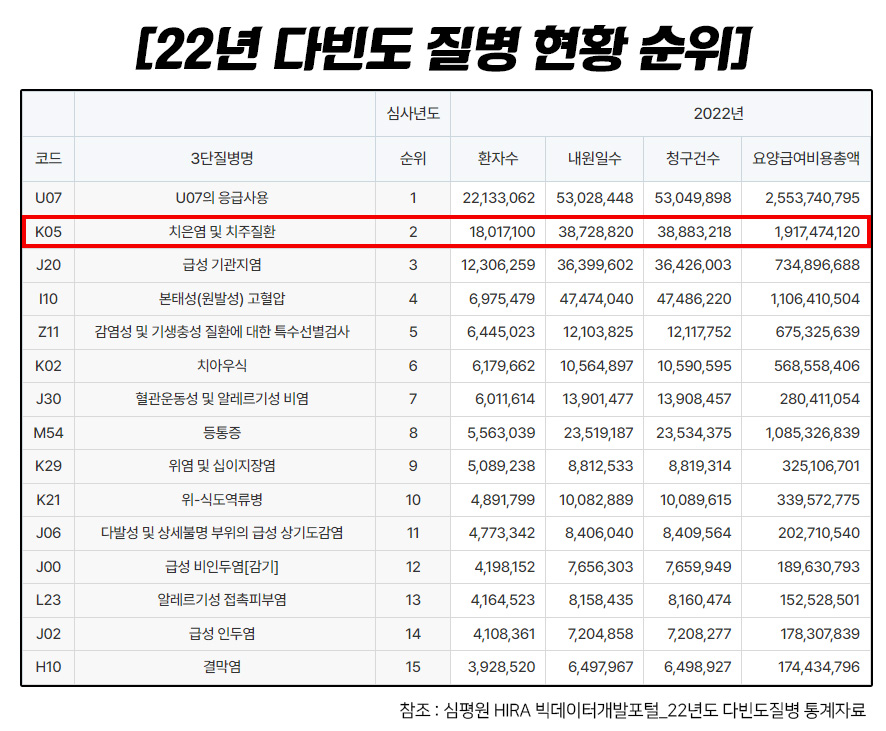Select disease name '급성 비인두염[감기]'
Image resolution: width=886 pixels, height=731 pixels.
pos(222,567)
